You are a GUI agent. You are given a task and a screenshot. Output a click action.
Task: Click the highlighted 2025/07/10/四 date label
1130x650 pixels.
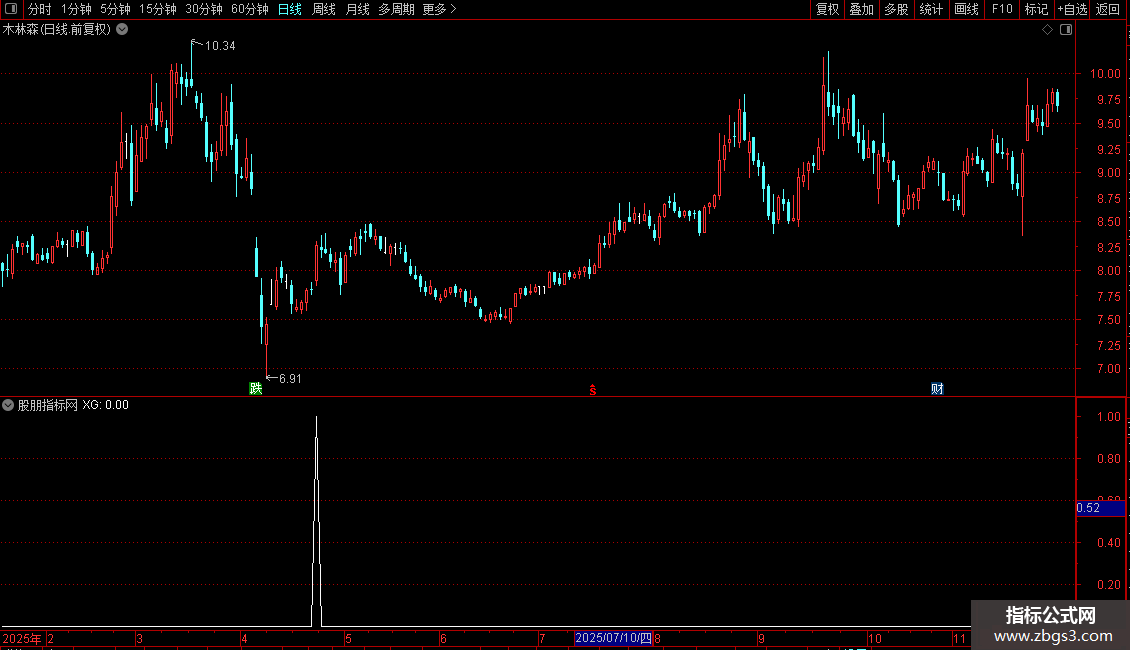pos(613,638)
